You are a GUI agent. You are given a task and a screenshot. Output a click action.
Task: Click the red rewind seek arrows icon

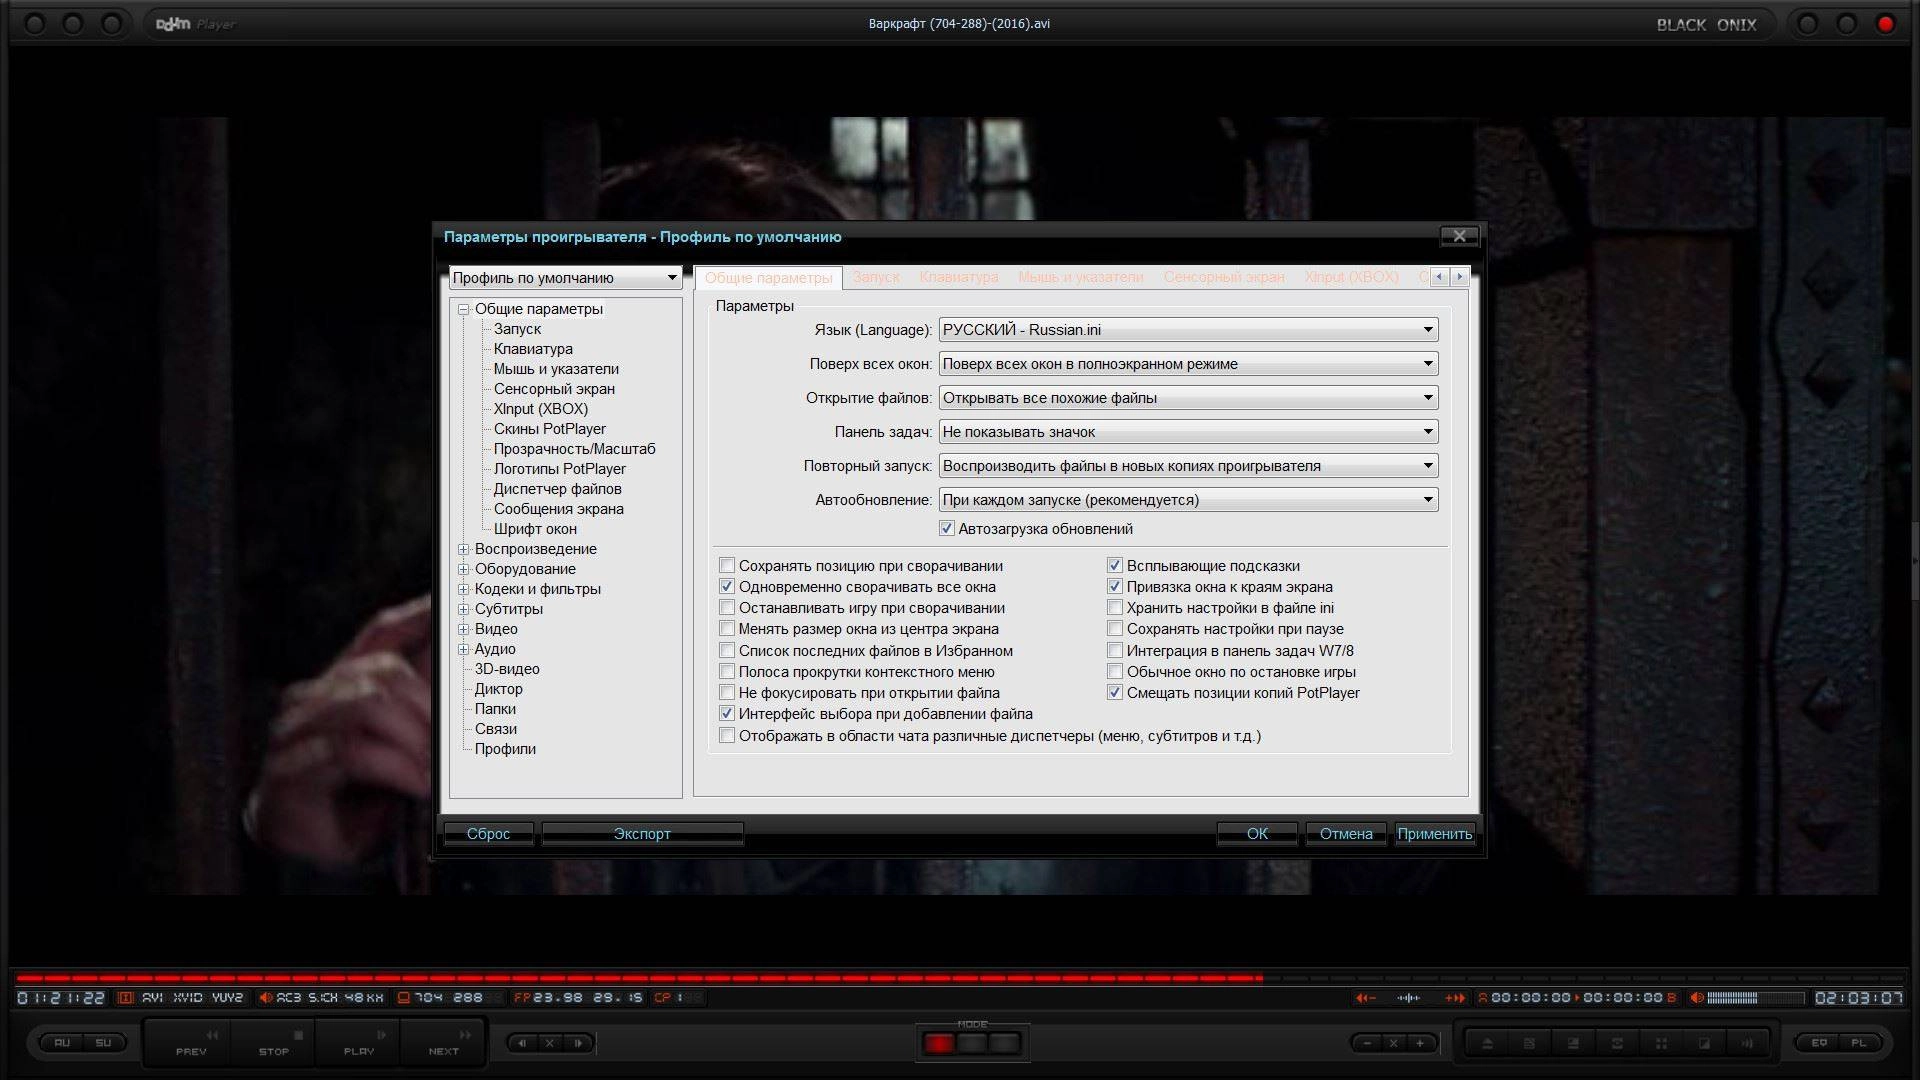coord(1365,998)
